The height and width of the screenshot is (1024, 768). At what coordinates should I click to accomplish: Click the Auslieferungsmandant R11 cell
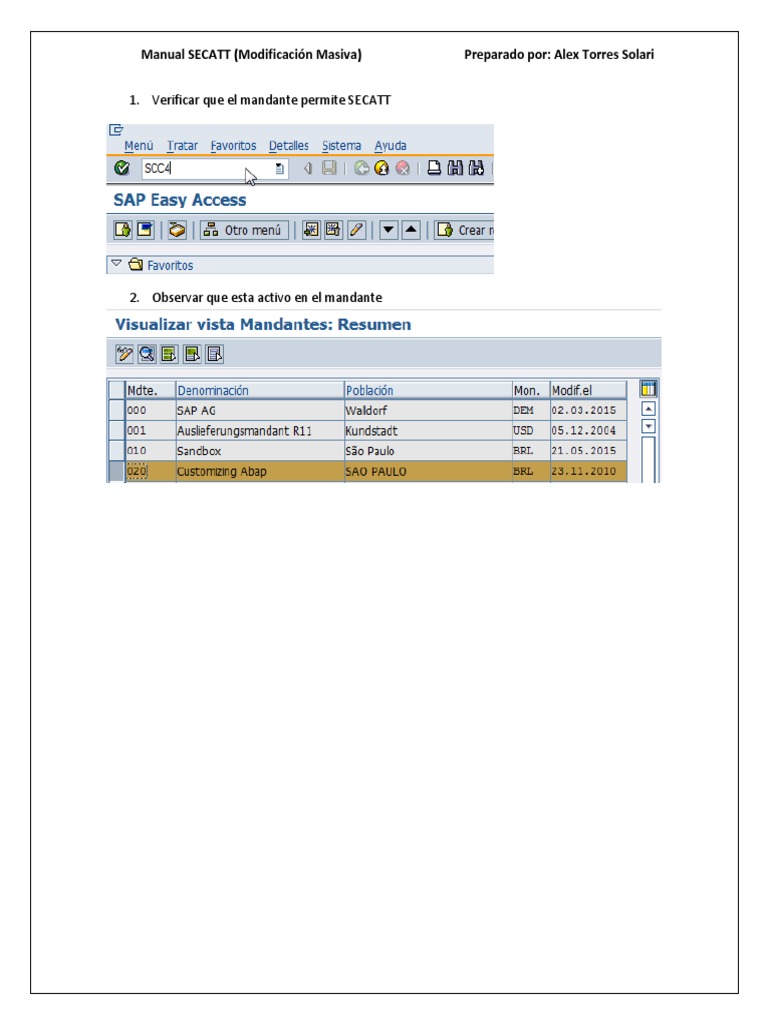point(260,430)
